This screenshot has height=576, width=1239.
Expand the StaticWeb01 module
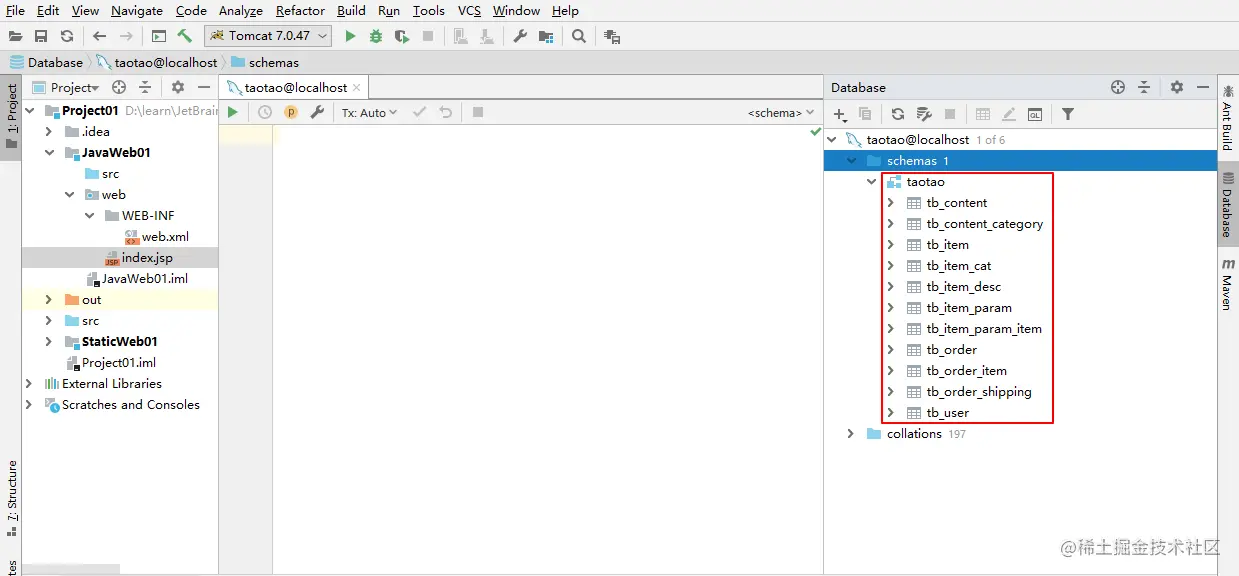point(48,342)
